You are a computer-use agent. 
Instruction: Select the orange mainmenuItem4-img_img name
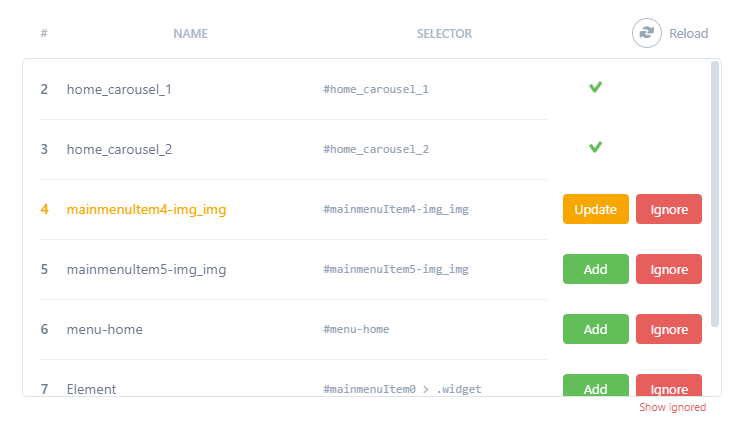point(146,209)
